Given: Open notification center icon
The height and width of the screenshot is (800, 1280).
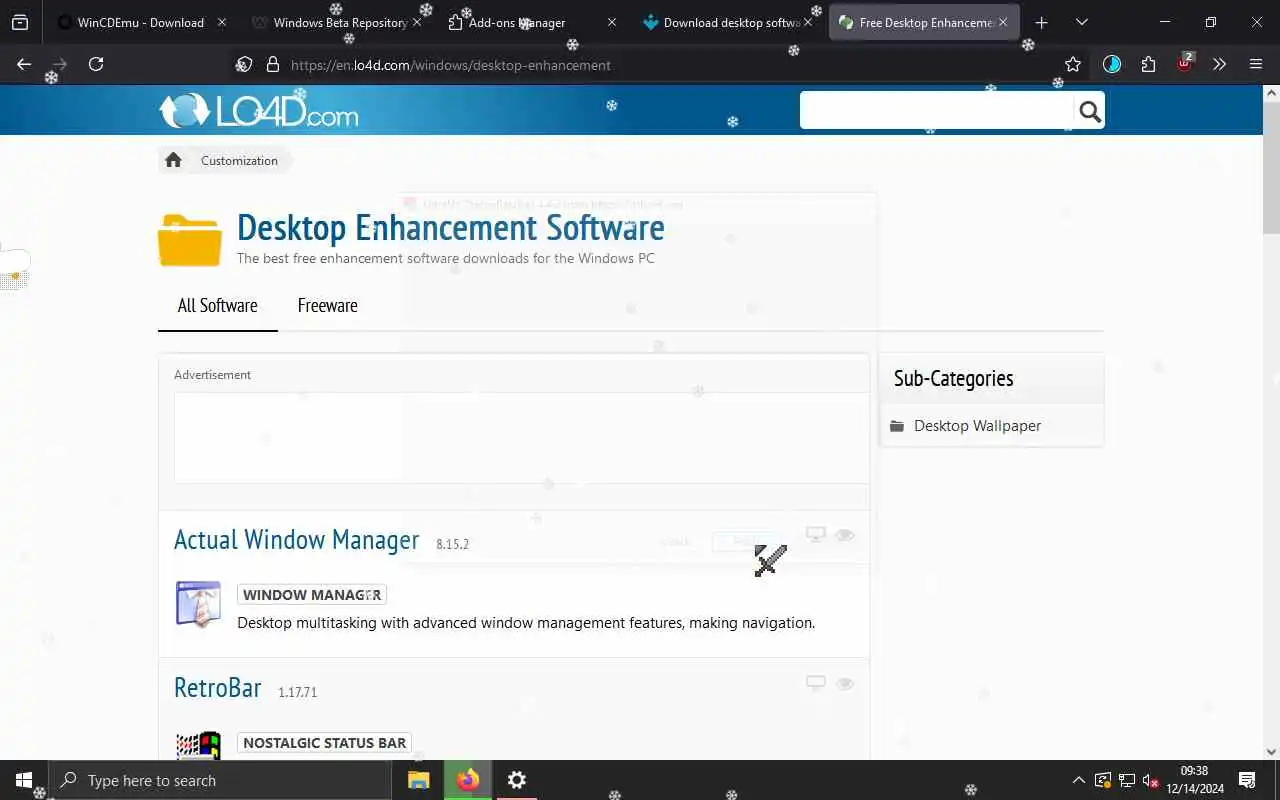Looking at the screenshot, I should pyautogui.click(x=1247, y=780).
